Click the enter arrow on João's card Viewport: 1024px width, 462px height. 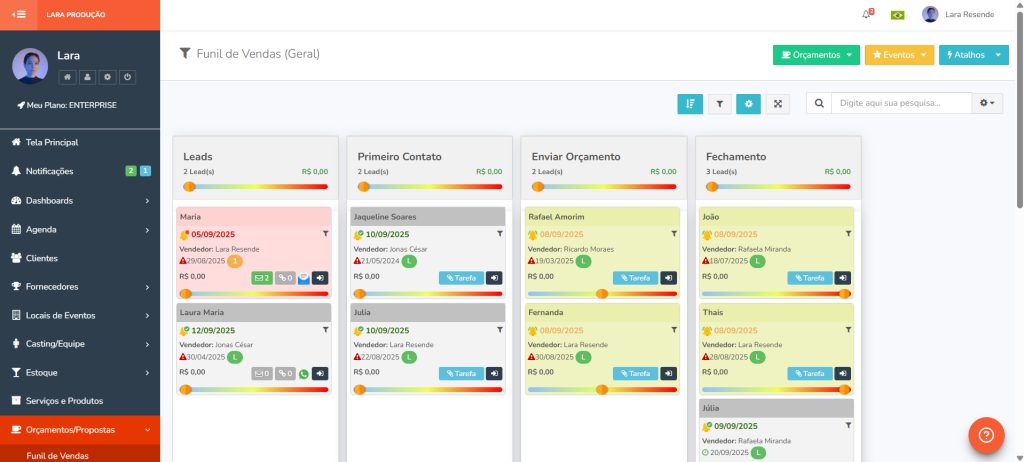(843, 278)
